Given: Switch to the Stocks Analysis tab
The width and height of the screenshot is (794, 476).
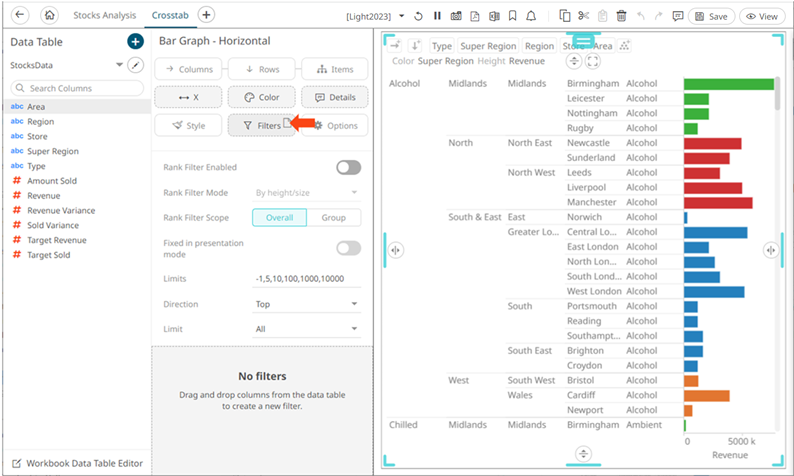Looking at the screenshot, I should coord(105,17).
